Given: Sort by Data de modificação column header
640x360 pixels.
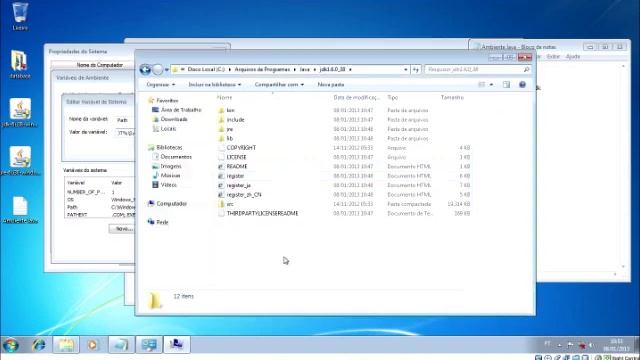Looking at the screenshot, I should click(x=356, y=98).
